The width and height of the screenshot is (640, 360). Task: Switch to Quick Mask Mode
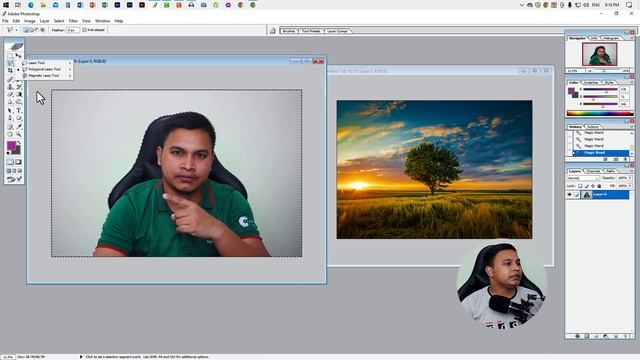click(x=19, y=162)
